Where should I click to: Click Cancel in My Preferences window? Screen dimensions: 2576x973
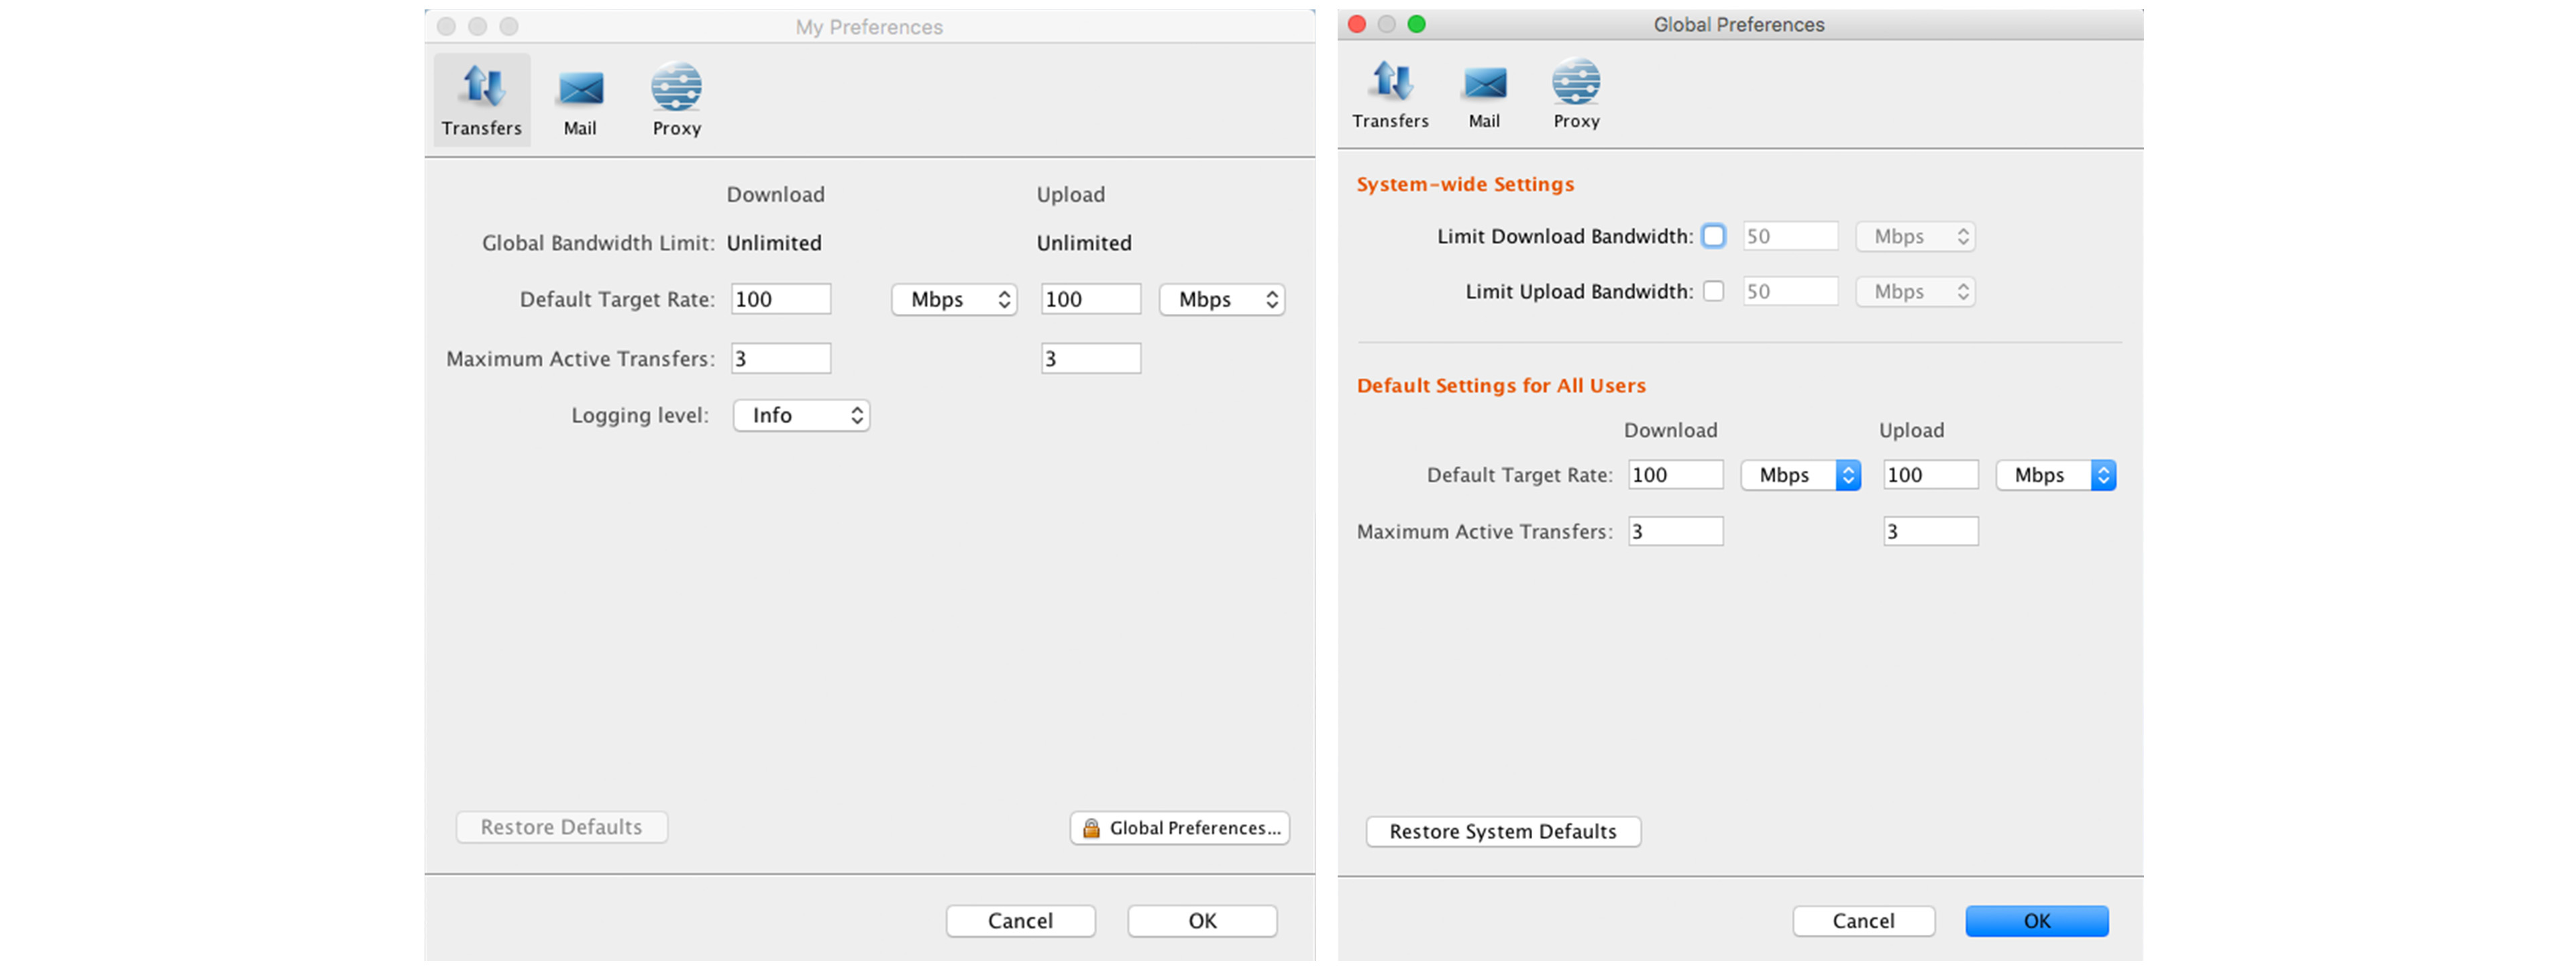1020,920
